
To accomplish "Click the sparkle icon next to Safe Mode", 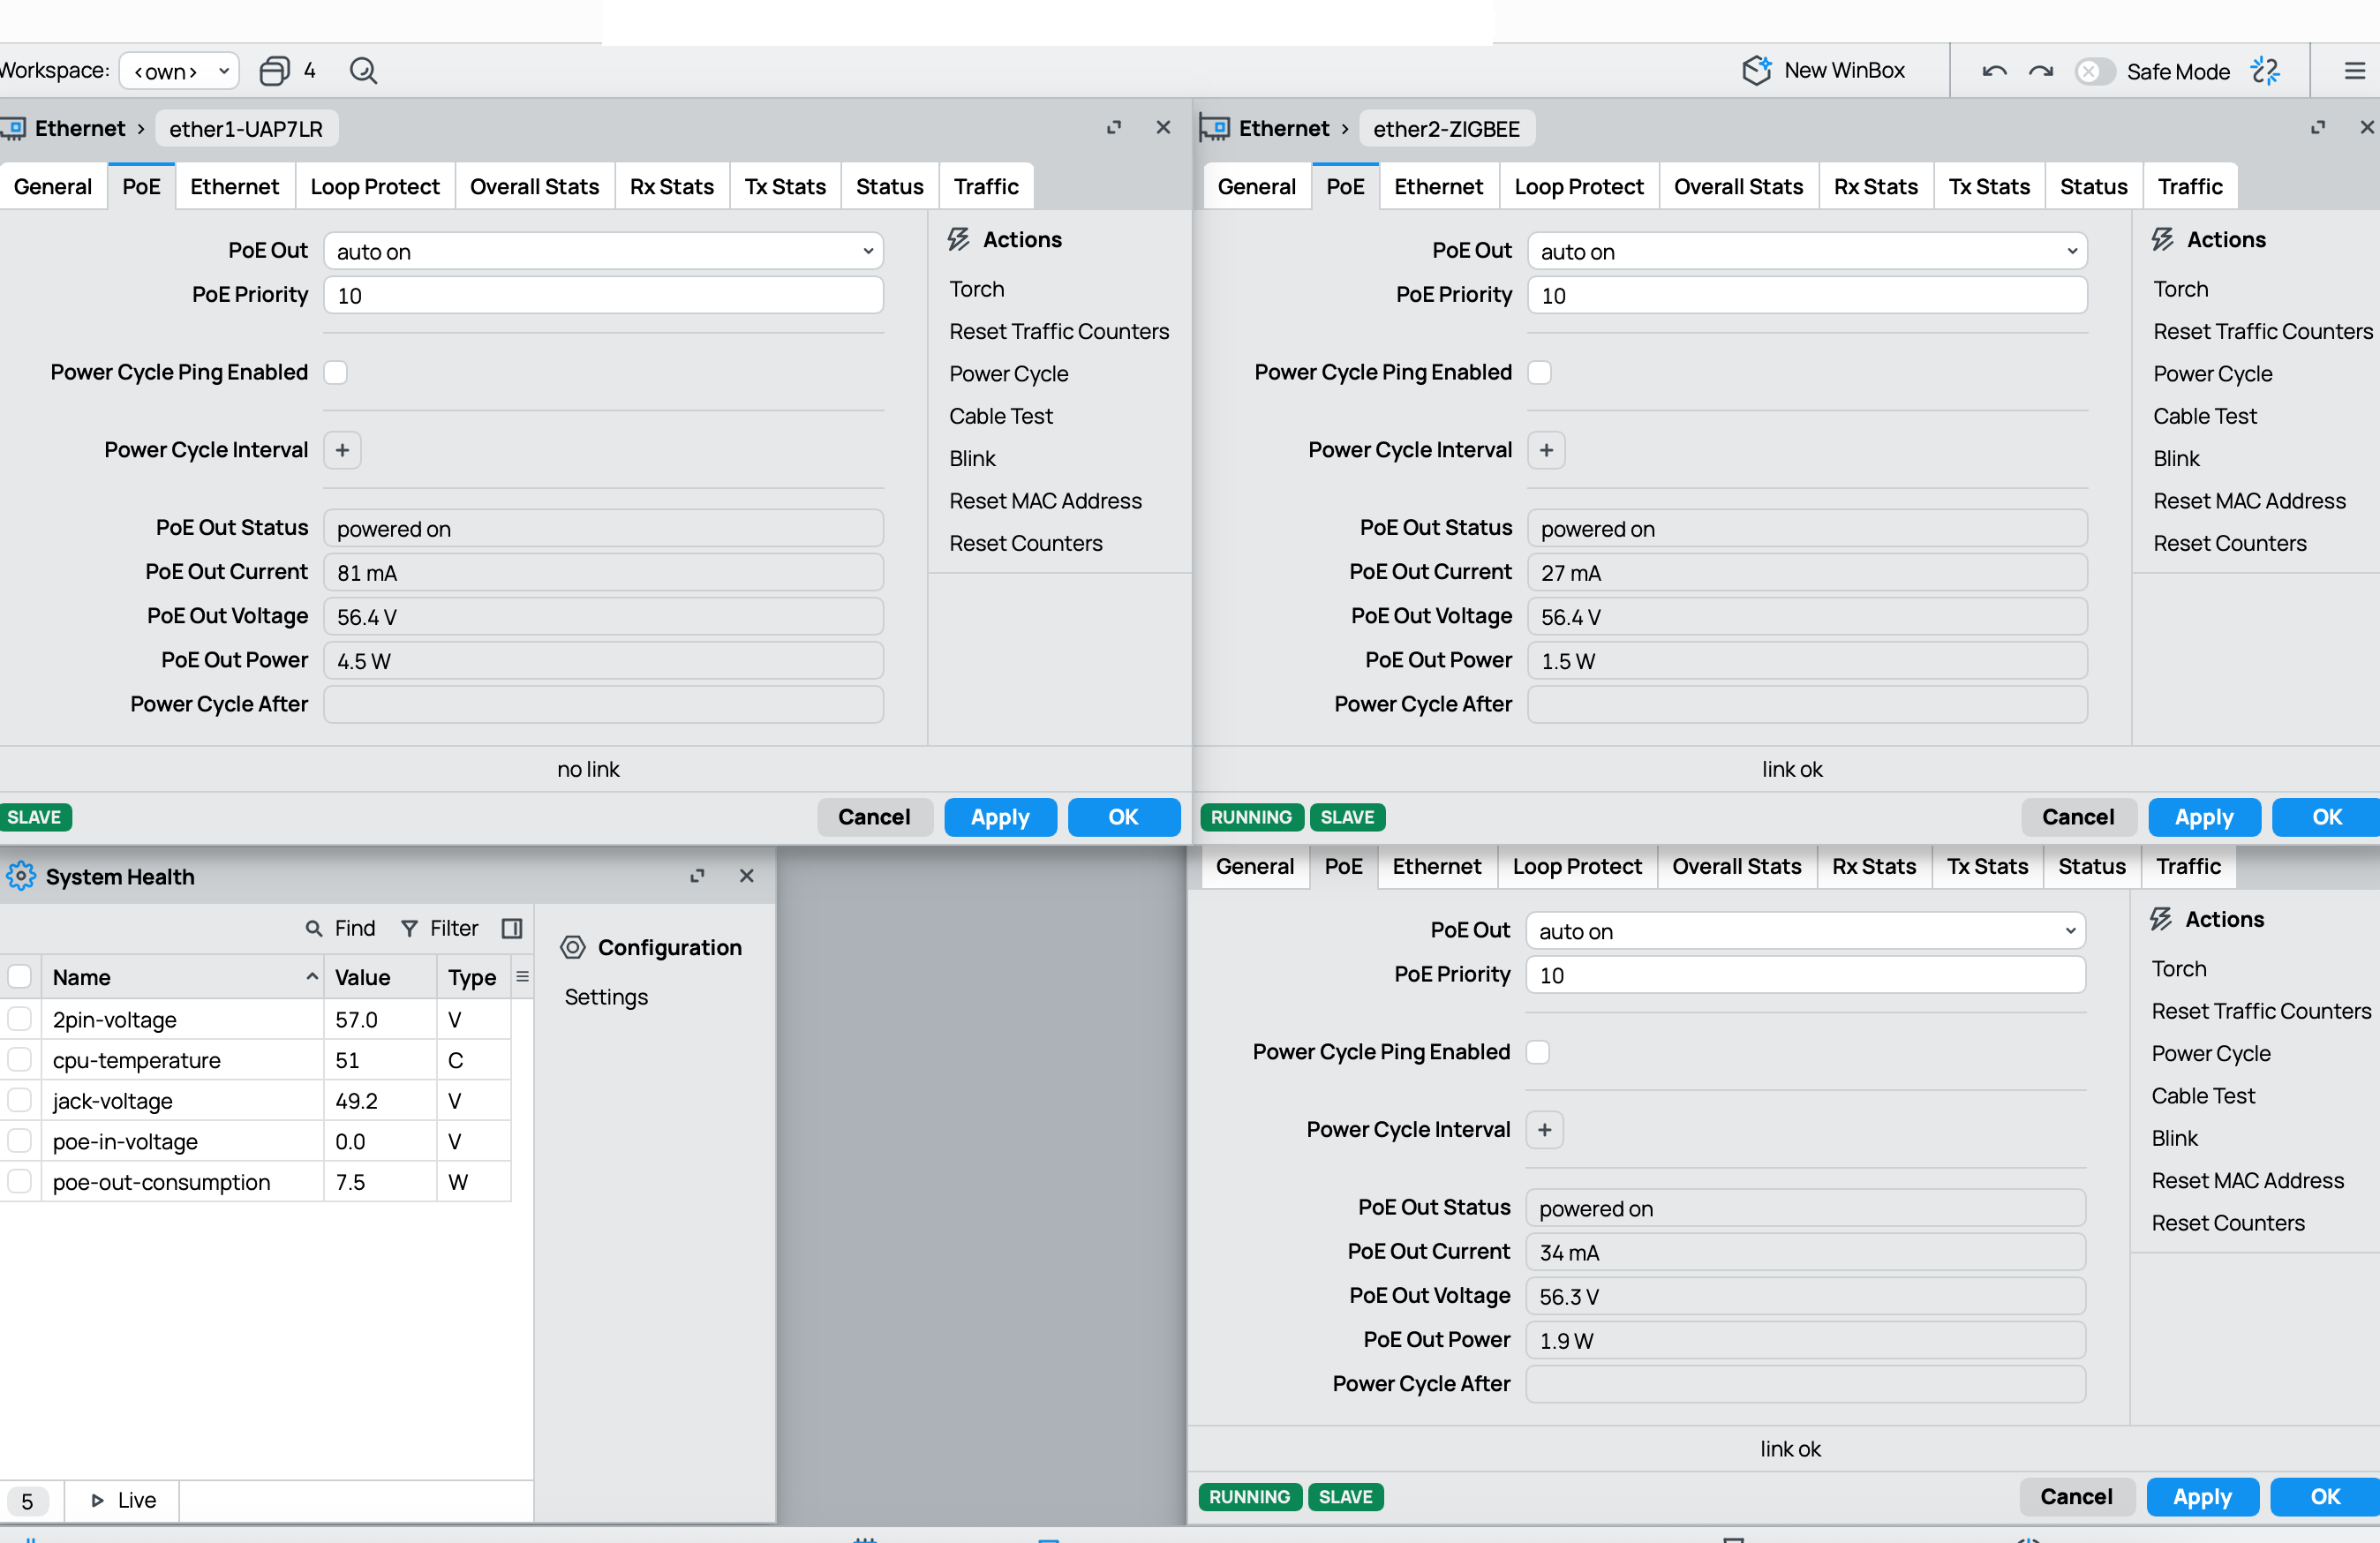I will (x=2266, y=71).
